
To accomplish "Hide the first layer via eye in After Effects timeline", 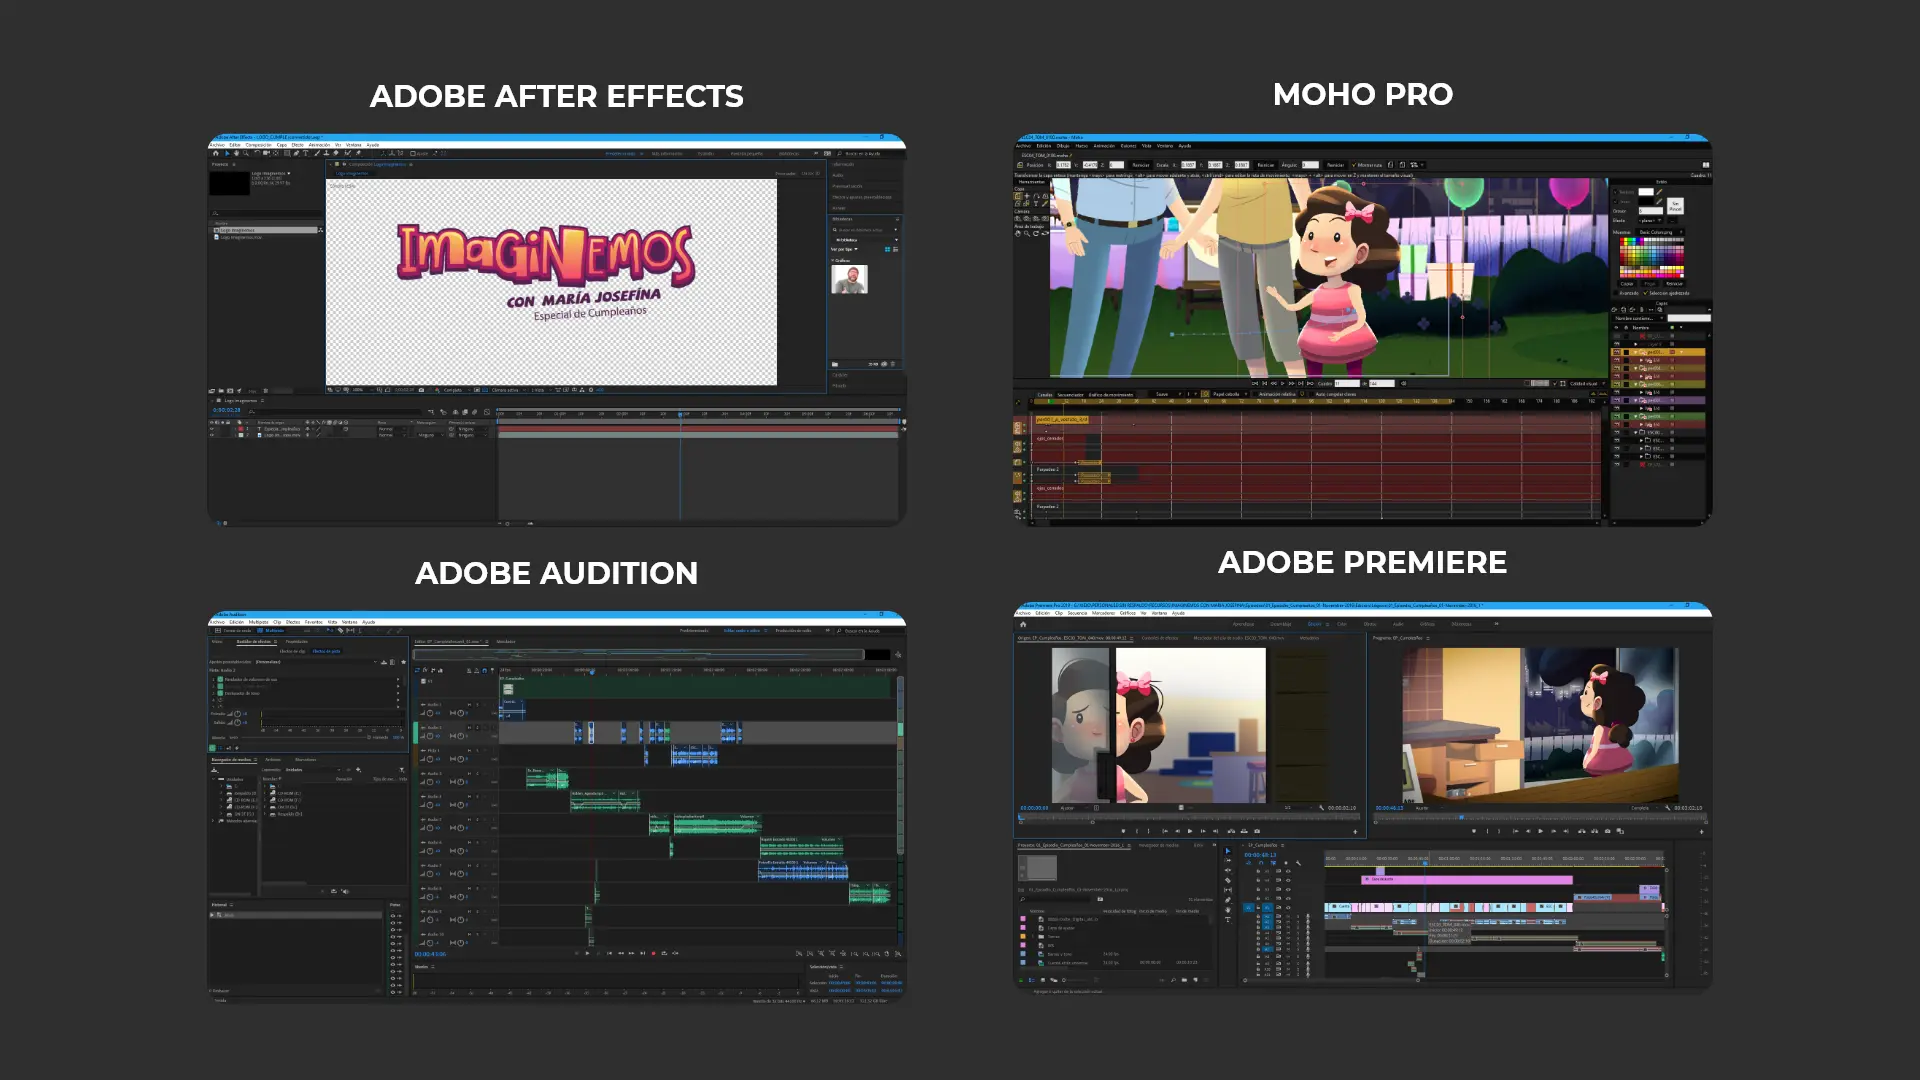I will (x=212, y=429).
